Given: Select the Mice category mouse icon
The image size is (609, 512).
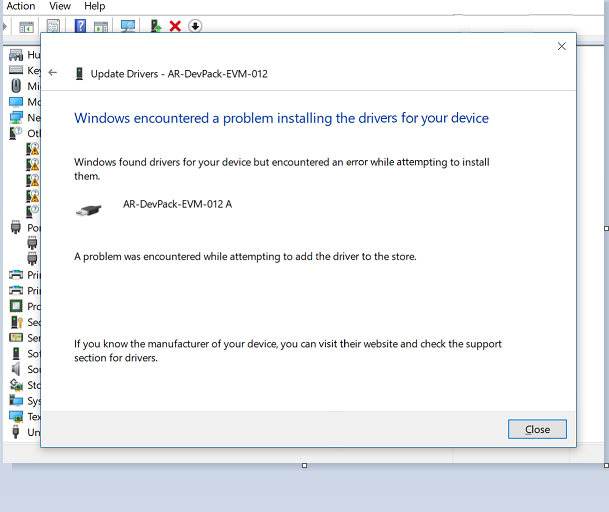Looking at the screenshot, I should pos(16,86).
